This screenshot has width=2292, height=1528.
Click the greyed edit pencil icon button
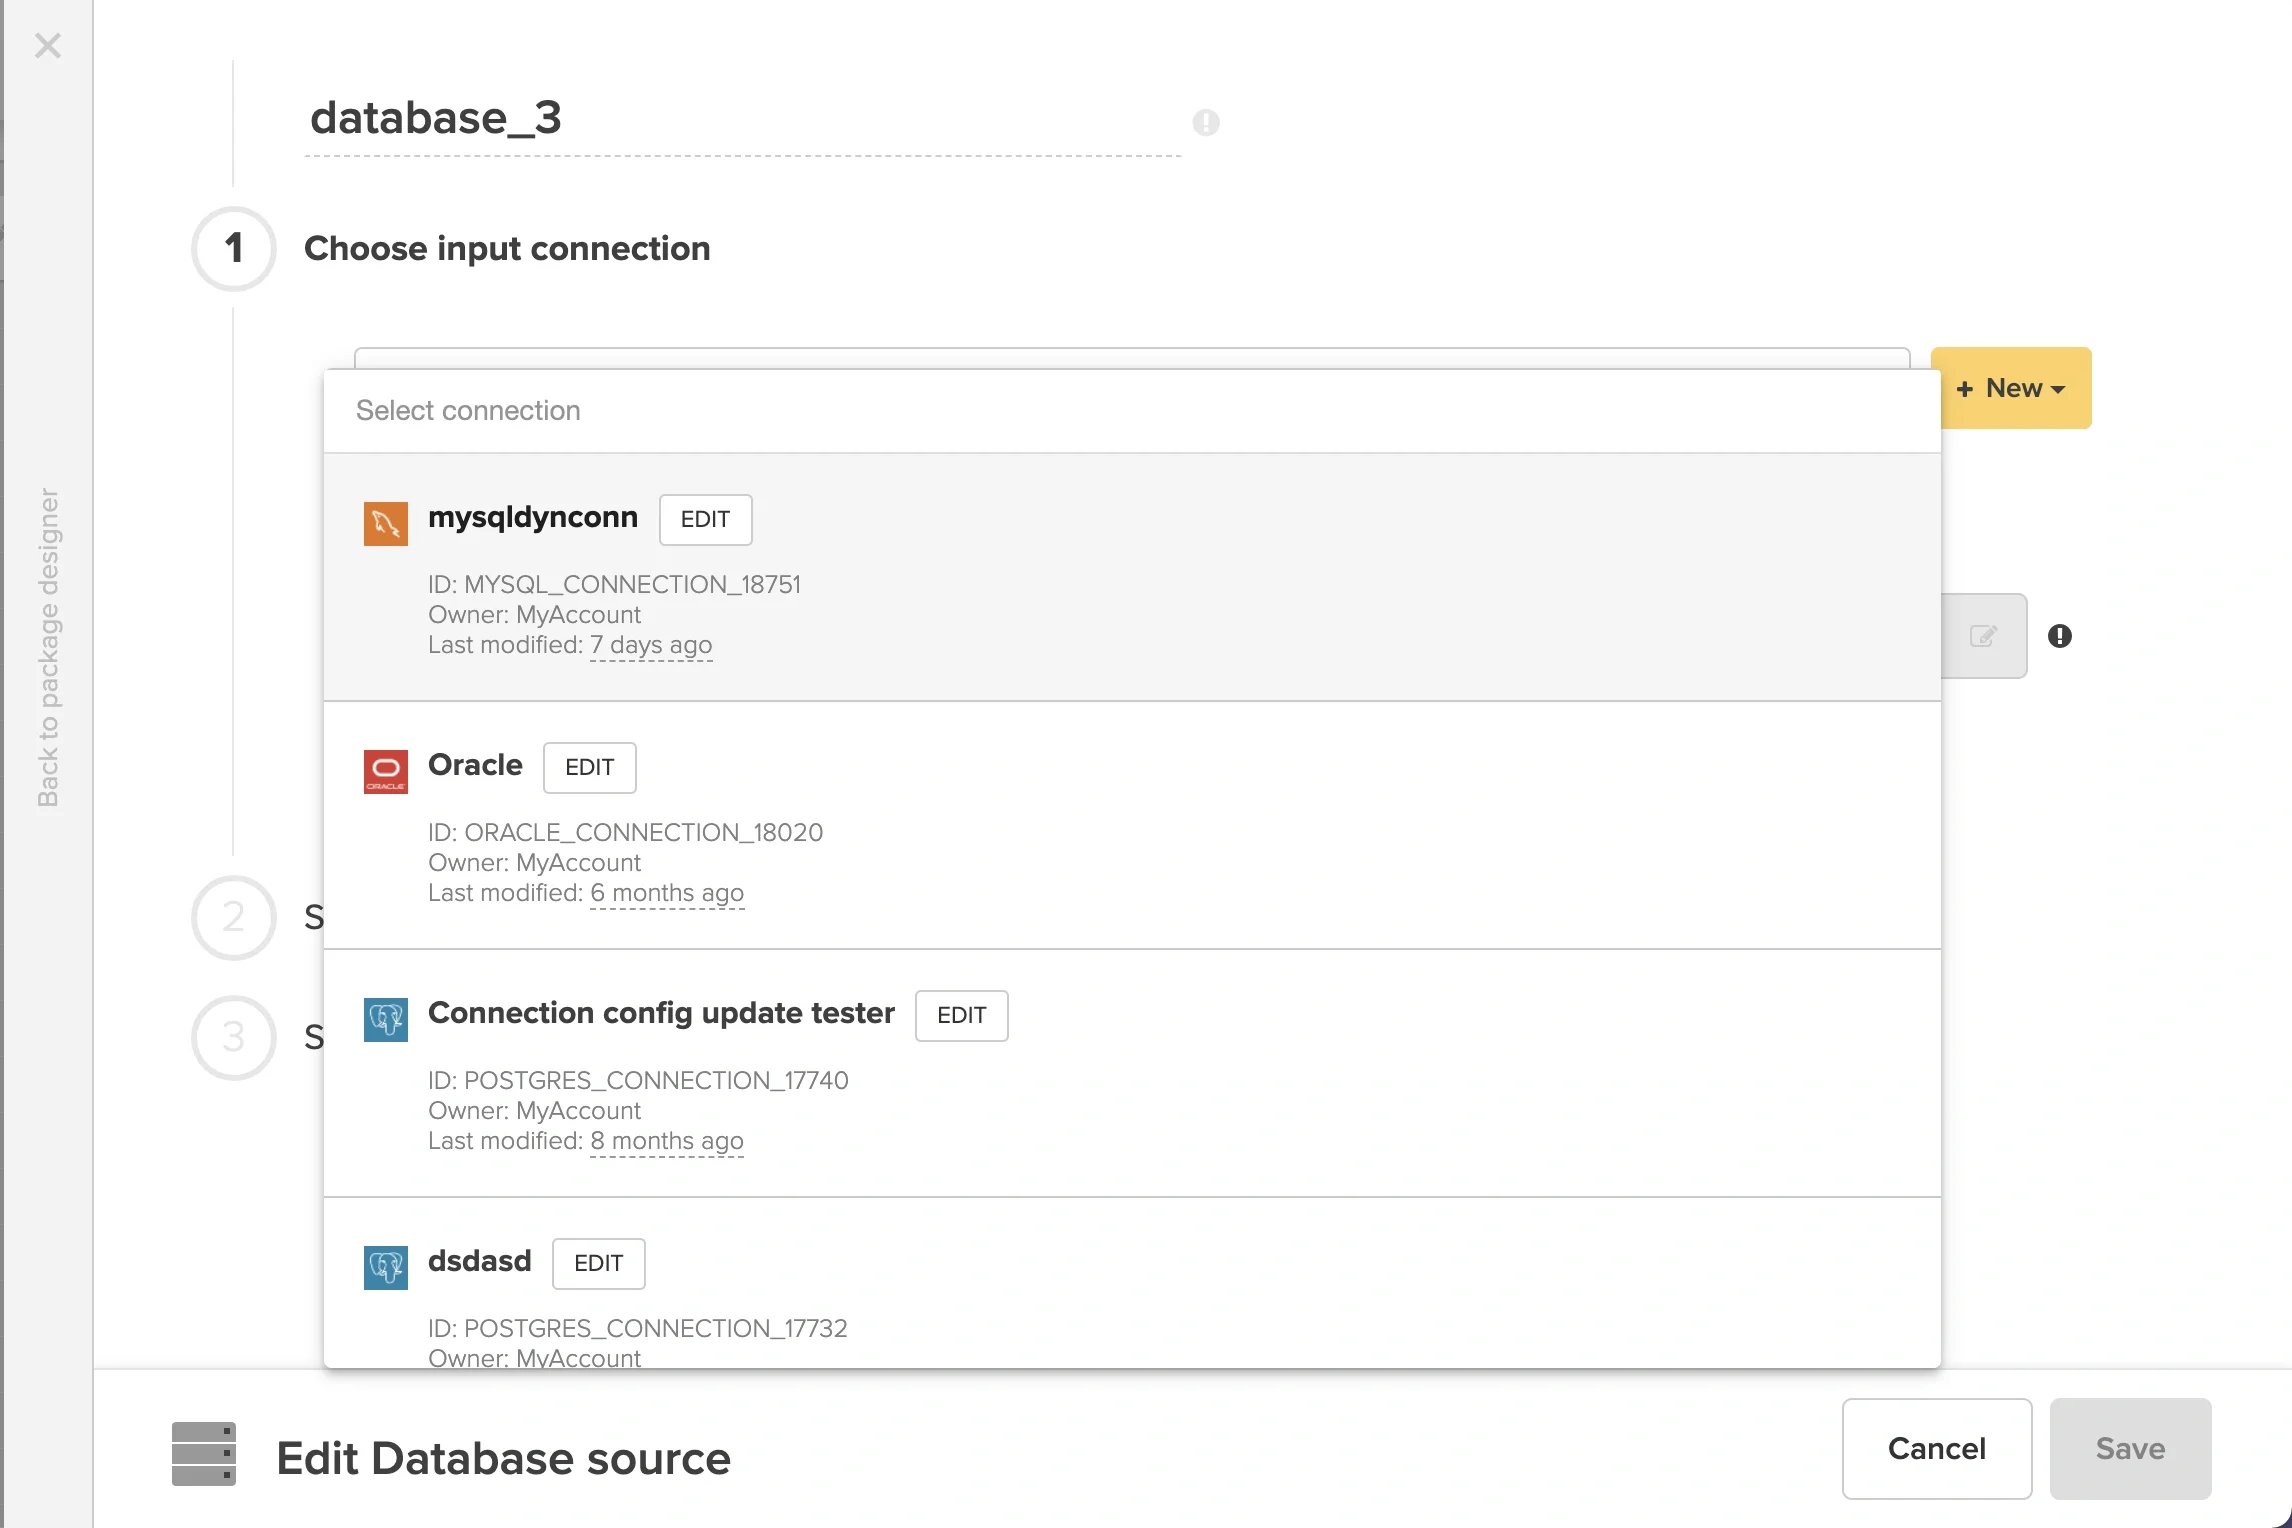tap(1983, 636)
